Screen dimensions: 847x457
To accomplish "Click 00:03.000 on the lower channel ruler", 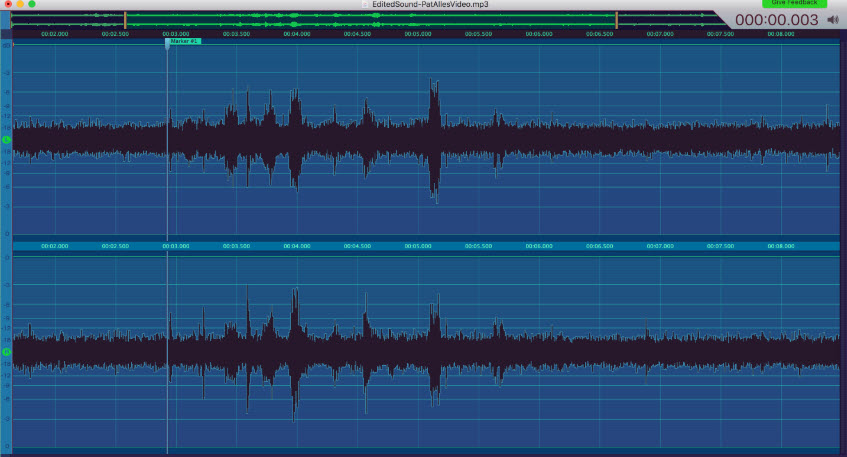I will click(x=176, y=246).
